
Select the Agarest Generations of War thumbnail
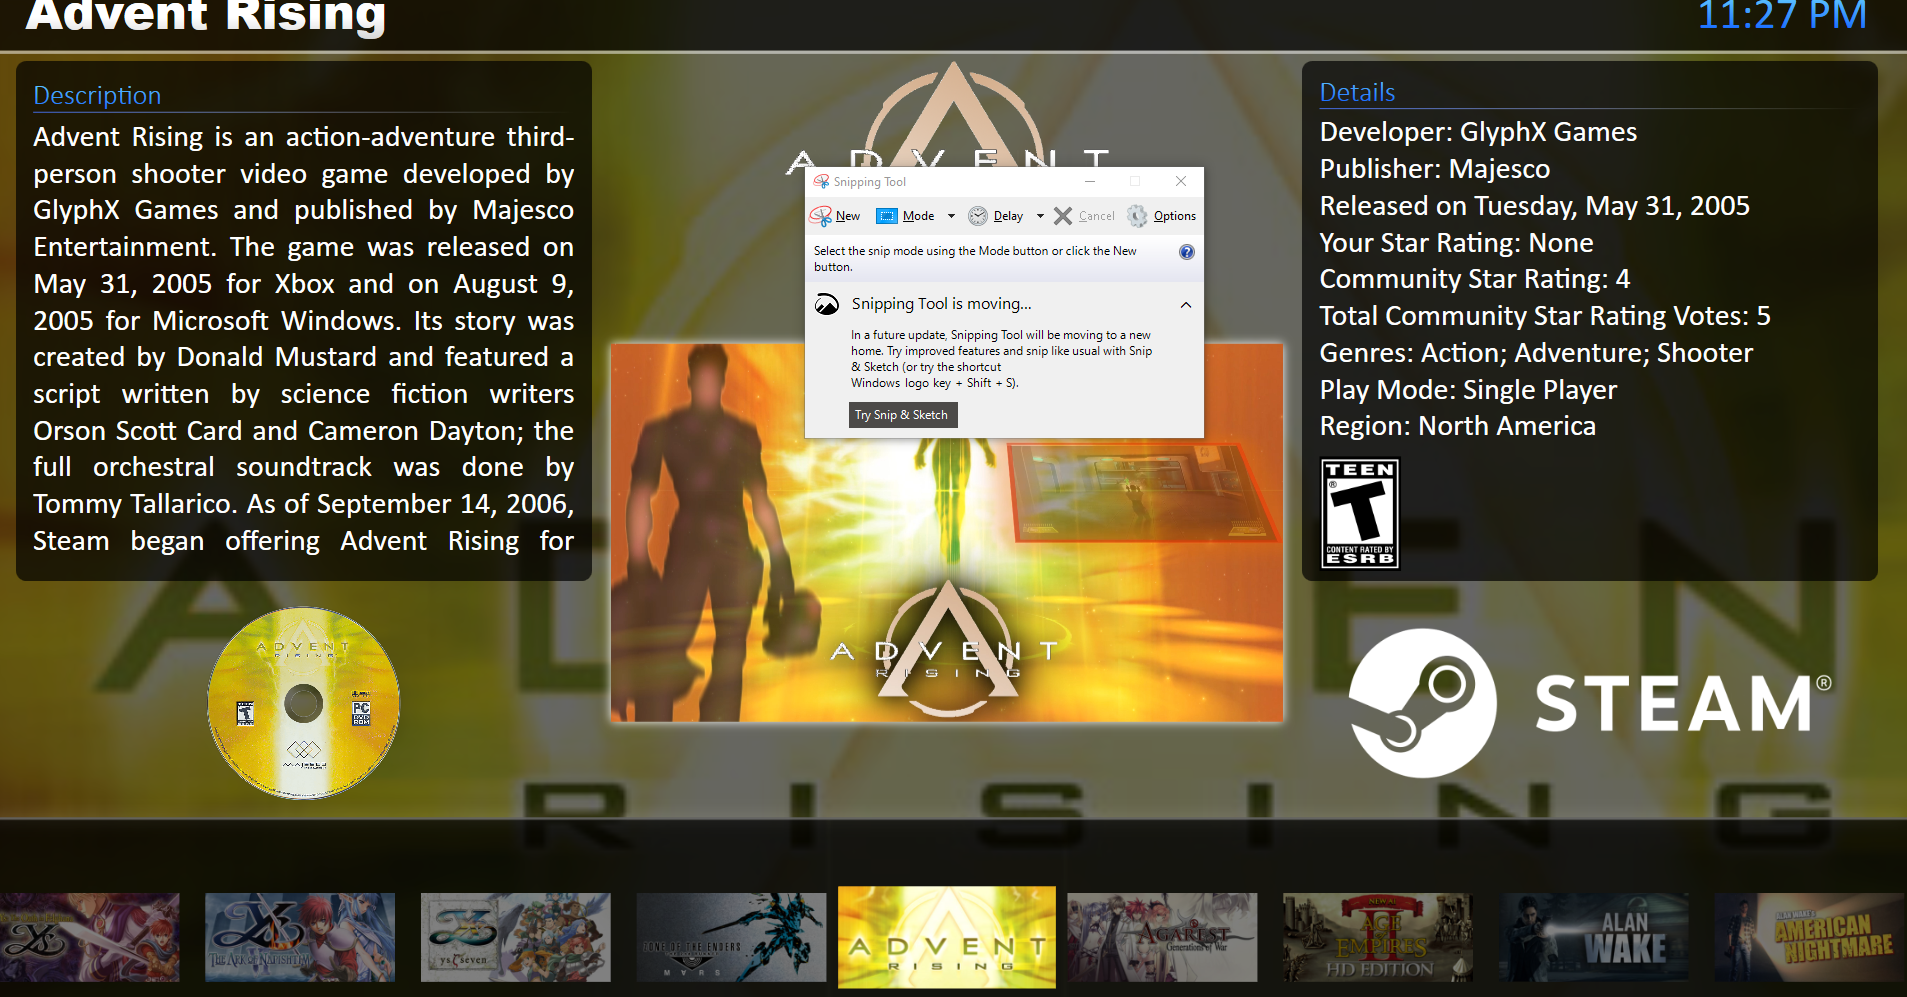coord(1162,937)
